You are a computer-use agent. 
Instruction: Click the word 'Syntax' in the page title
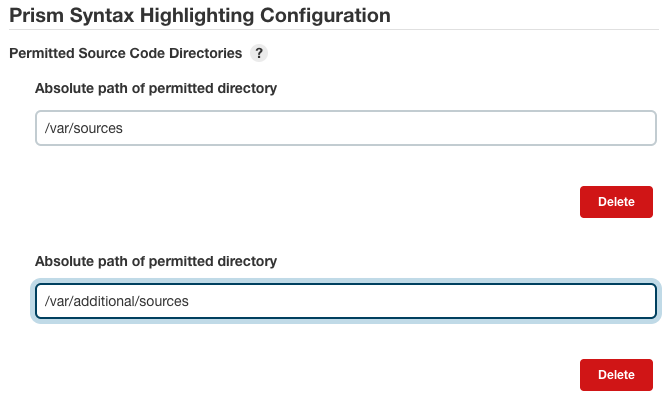[102, 16]
